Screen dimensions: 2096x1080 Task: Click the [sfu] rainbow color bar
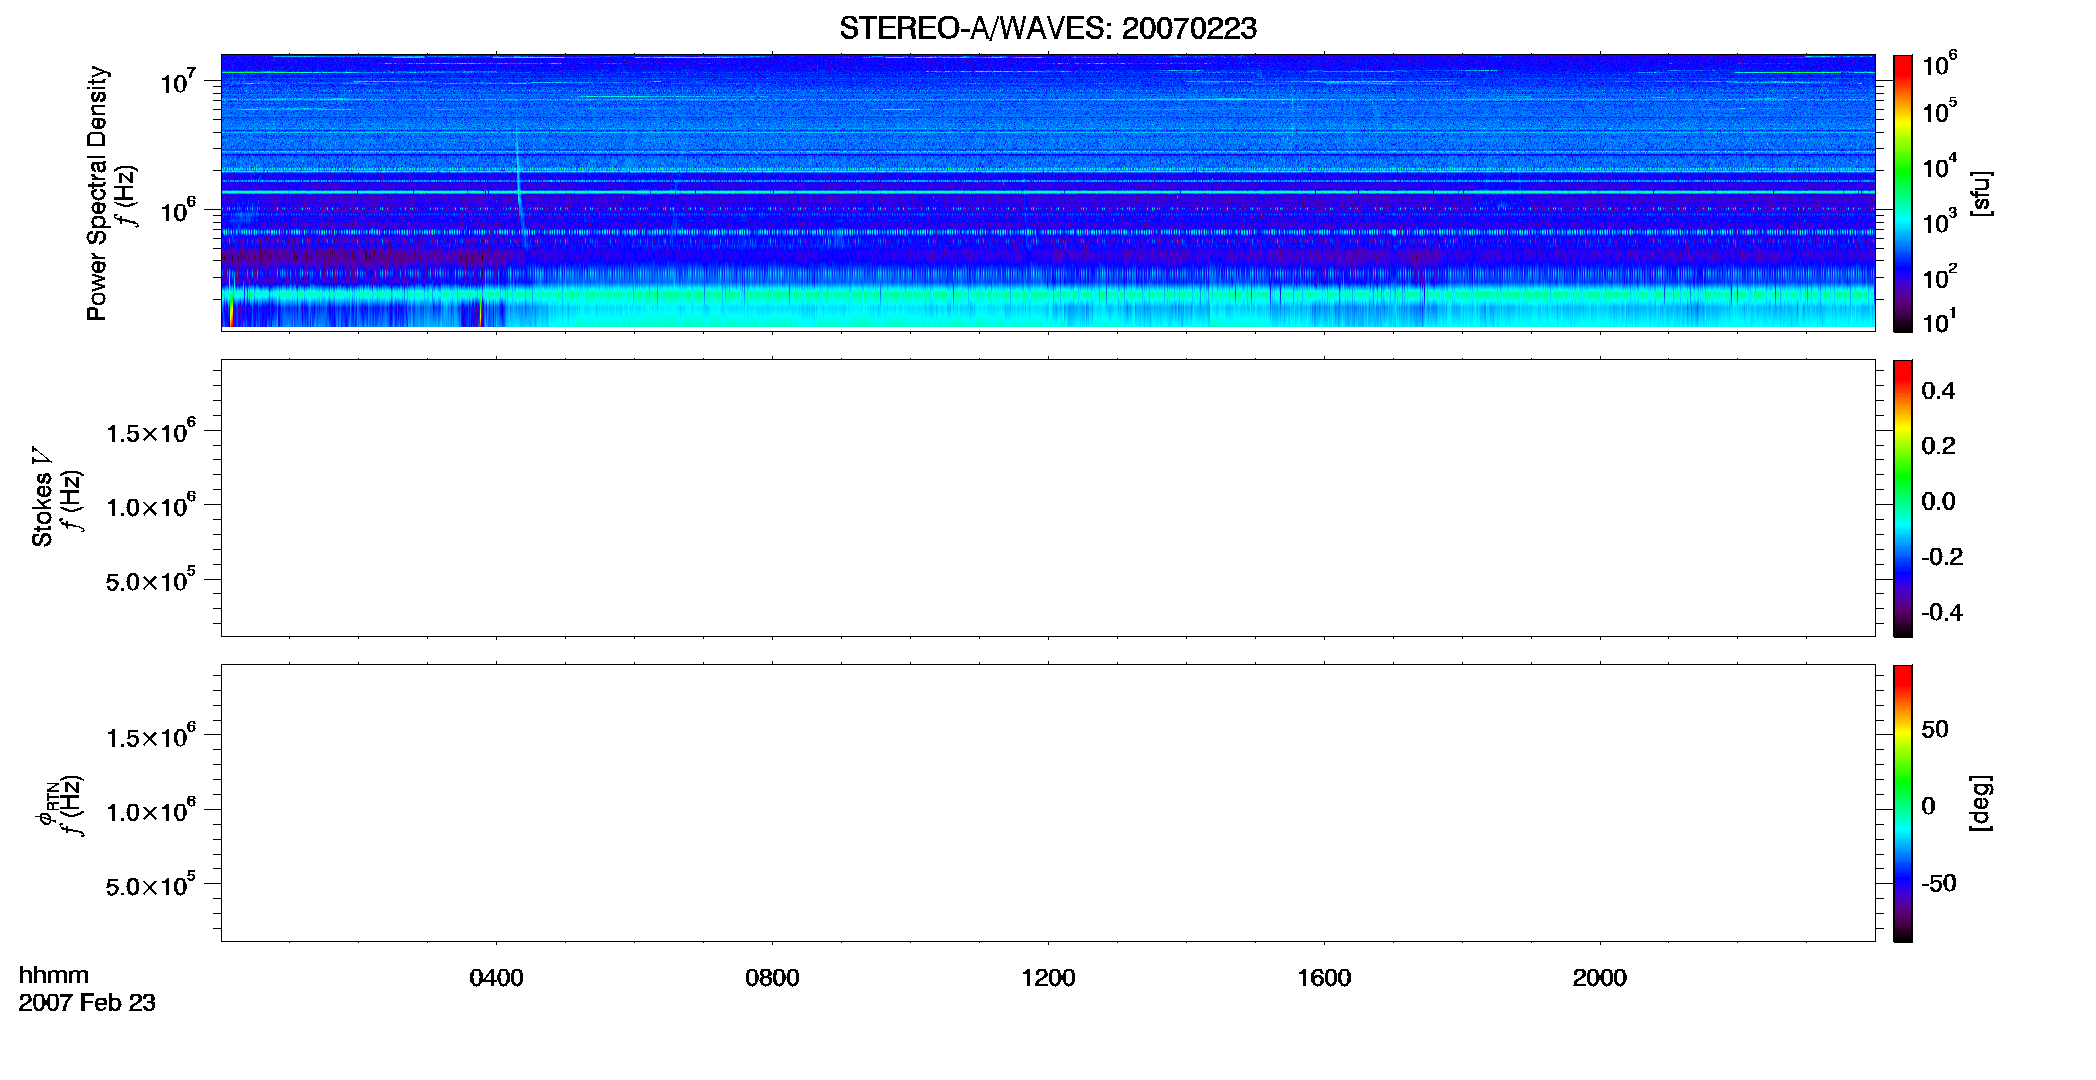tap(1903, 193)
